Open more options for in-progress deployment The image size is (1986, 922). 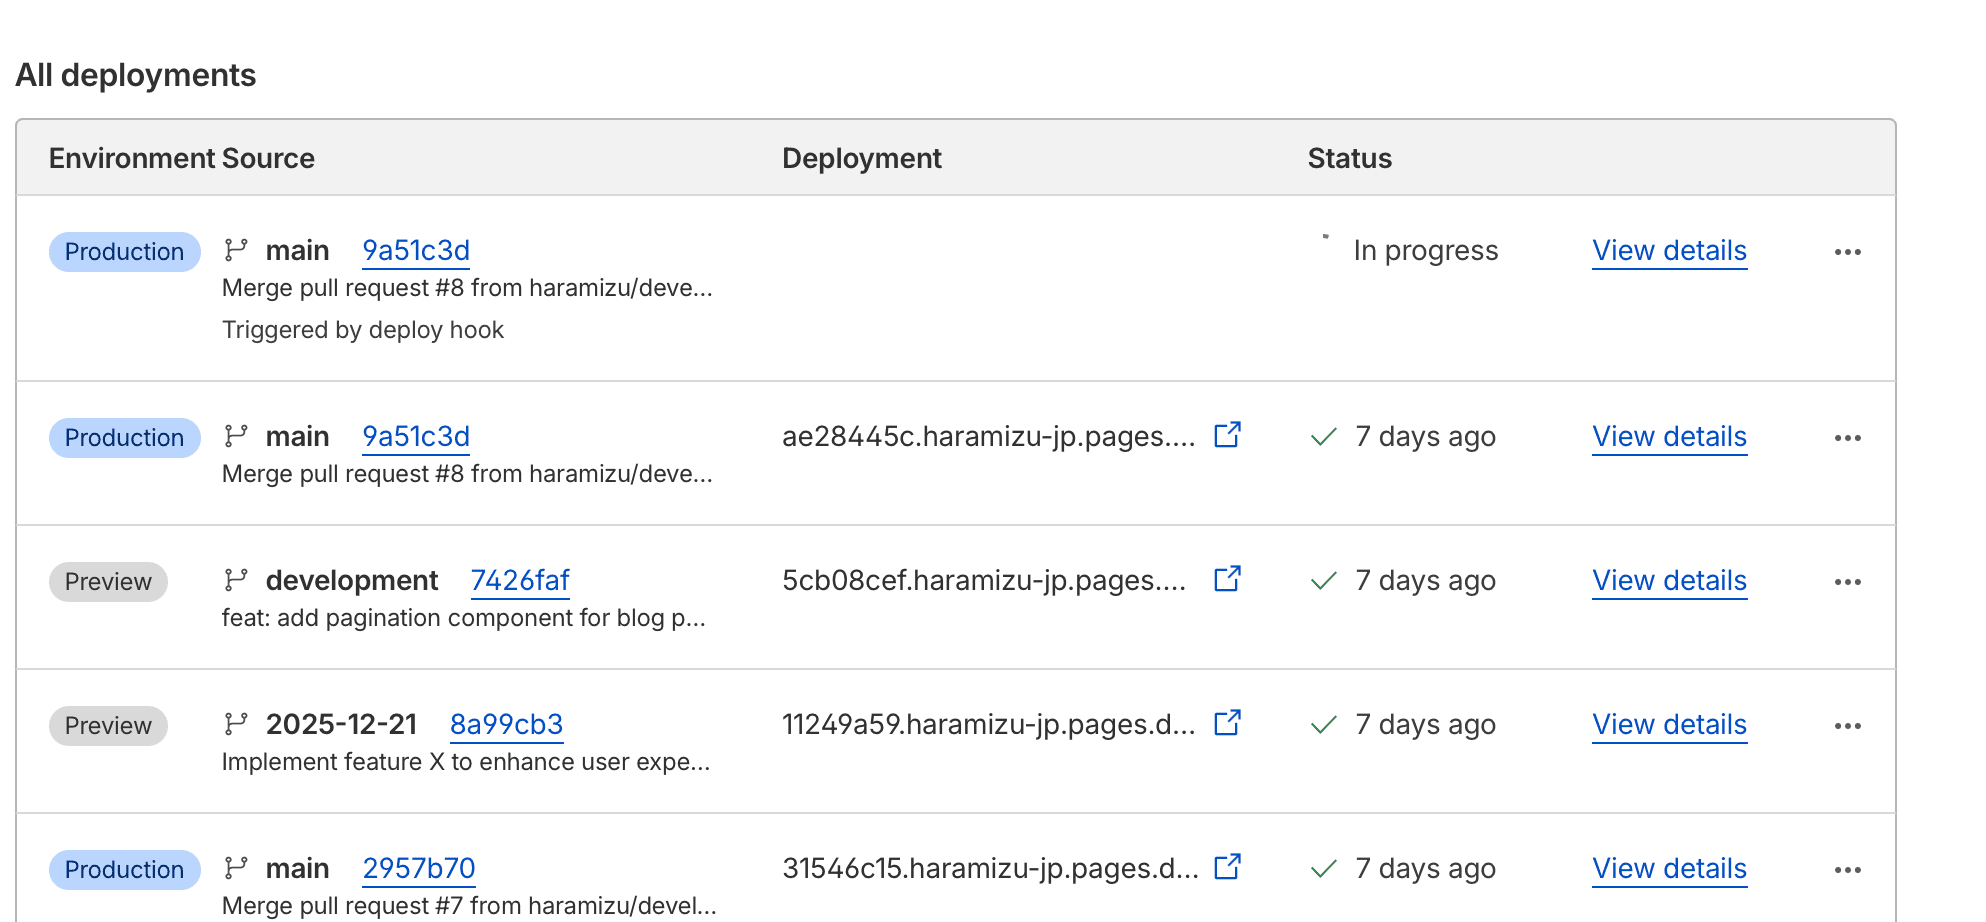(1847, 252)
